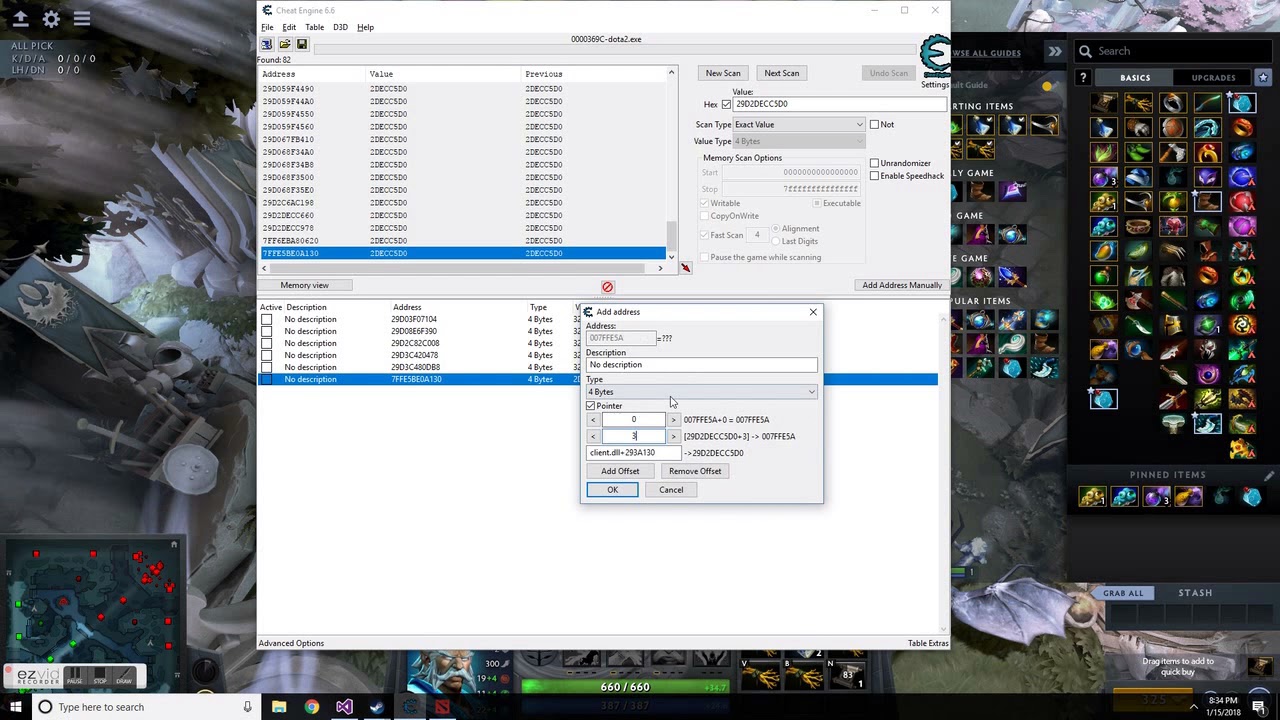Enable the Unrandomizer checkbox
This screenshot has height=720, width=1280.
point(874,163)
